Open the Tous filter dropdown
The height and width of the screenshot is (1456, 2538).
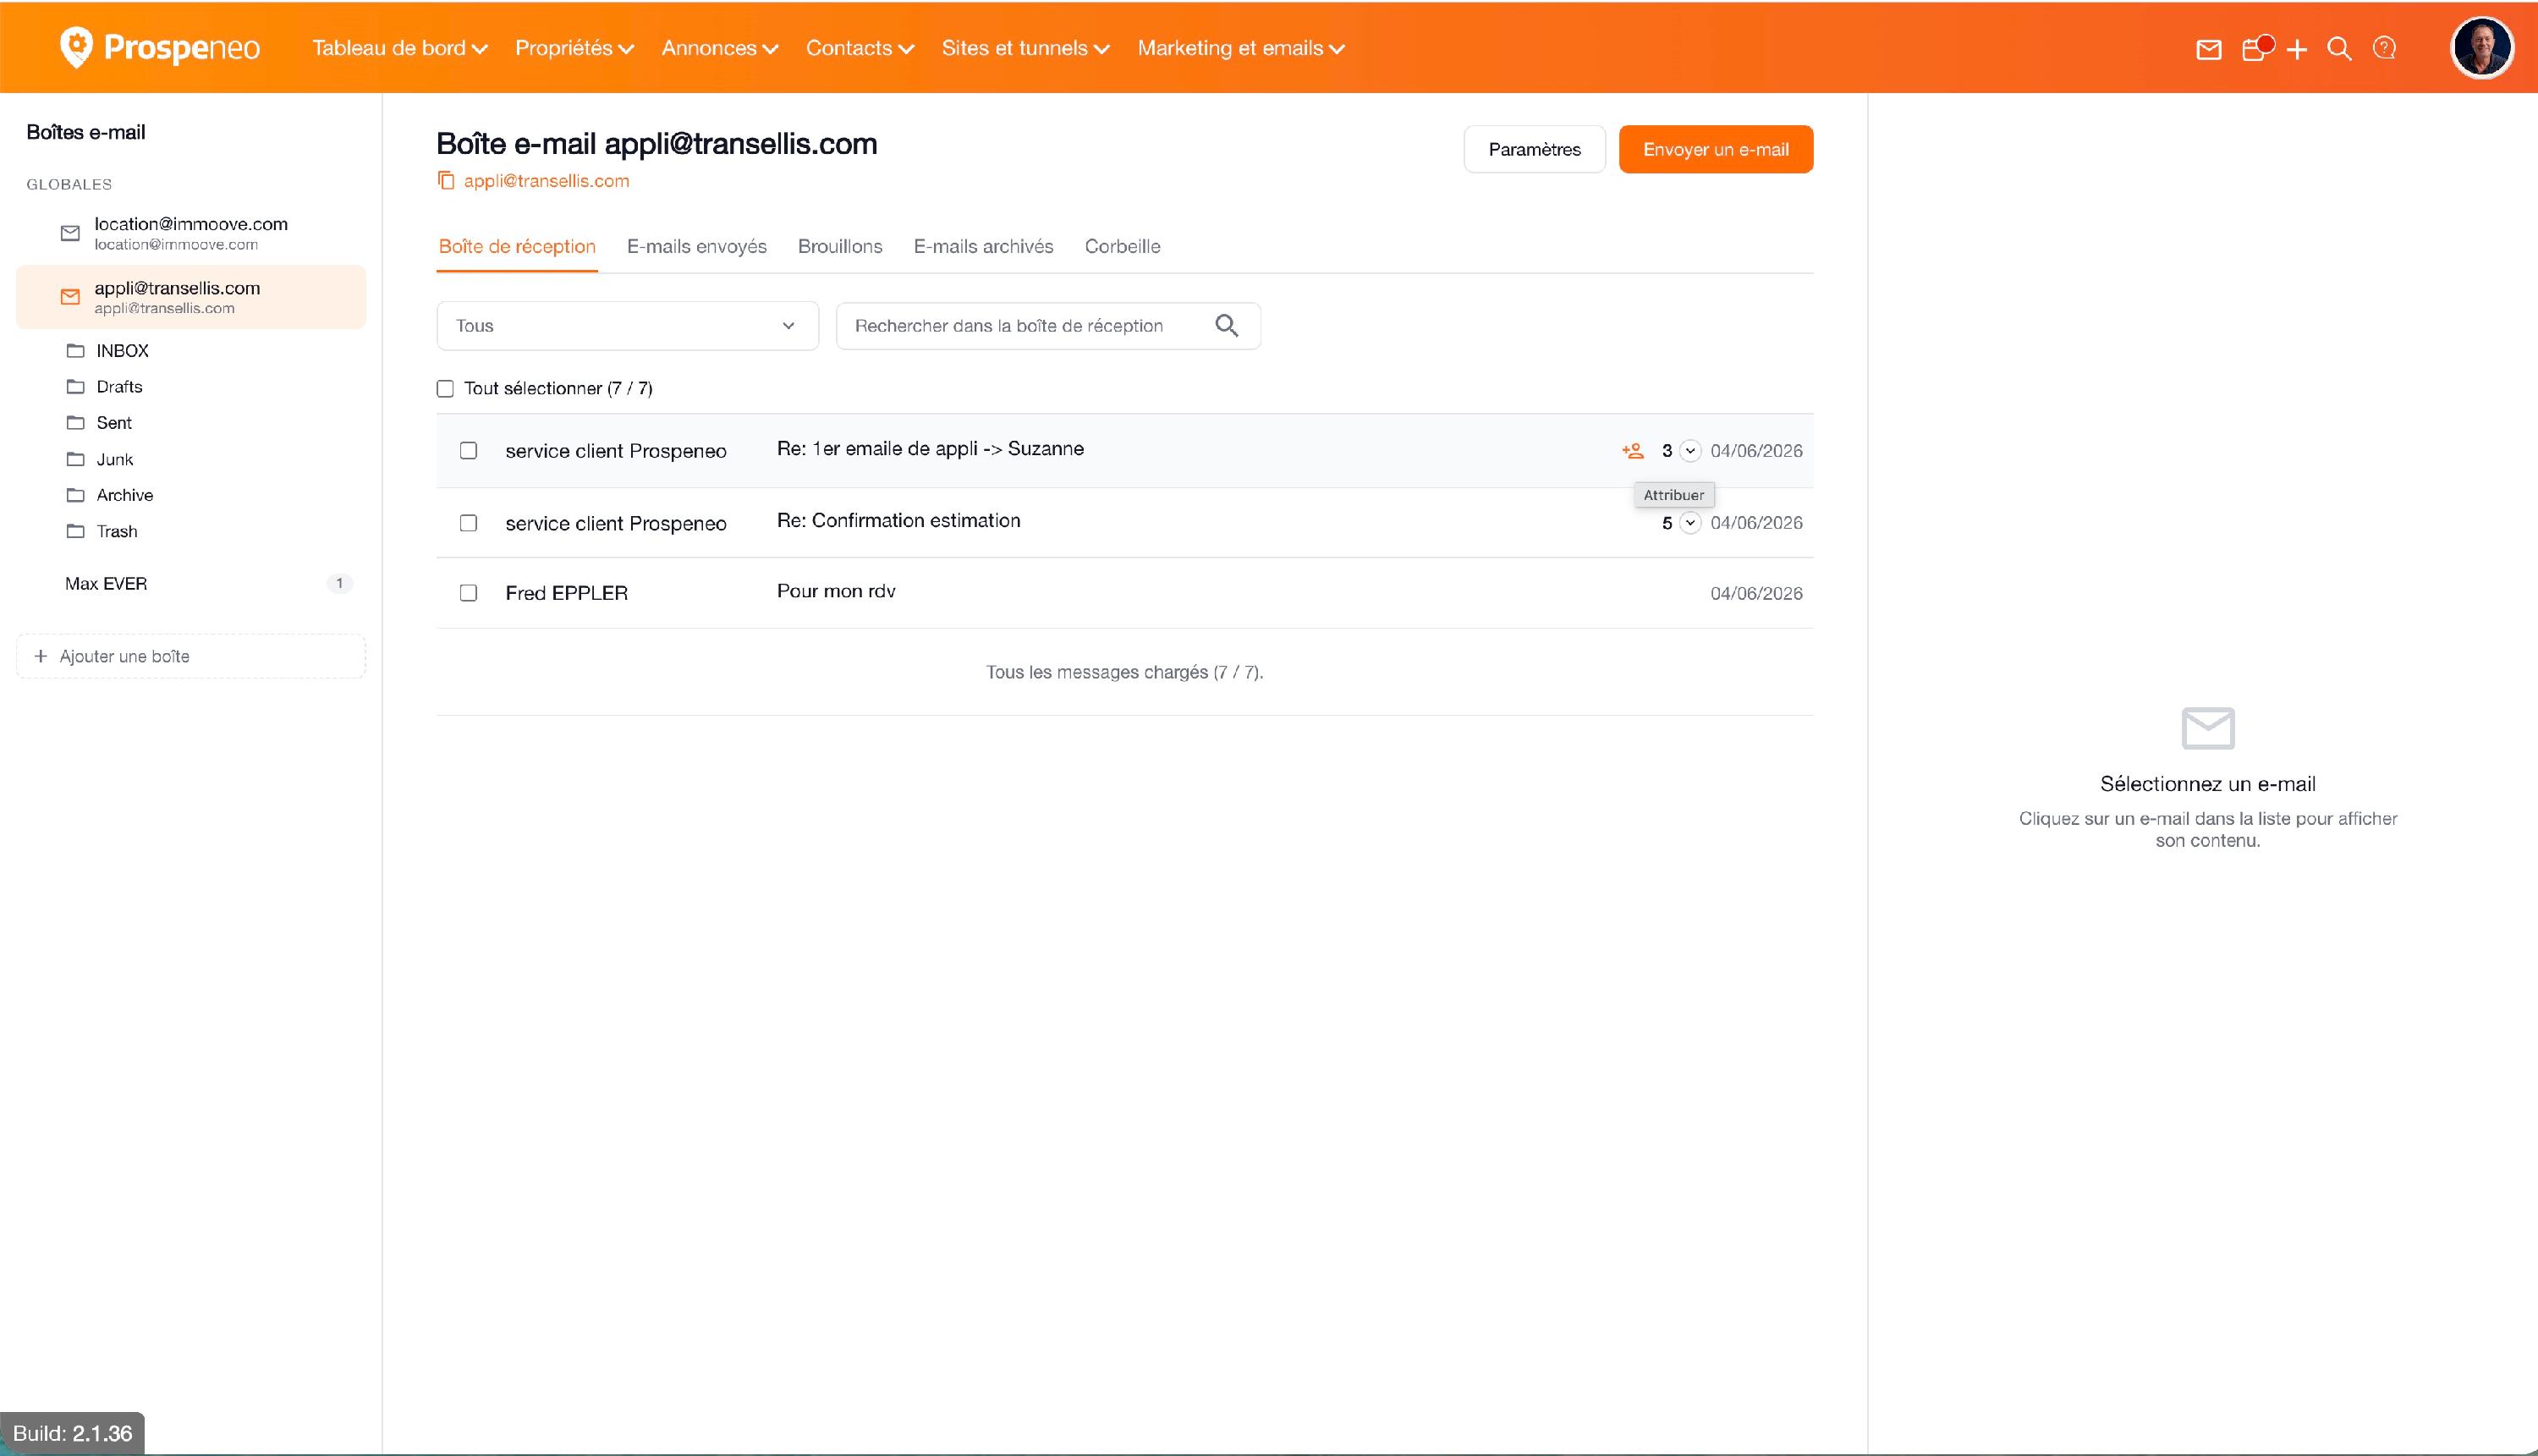tap(627, 326)
